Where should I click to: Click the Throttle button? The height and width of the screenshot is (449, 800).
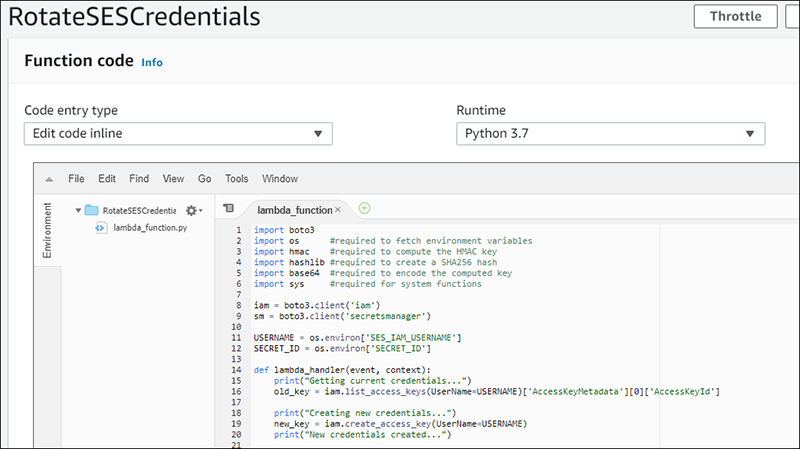click(x=735, y=16)
